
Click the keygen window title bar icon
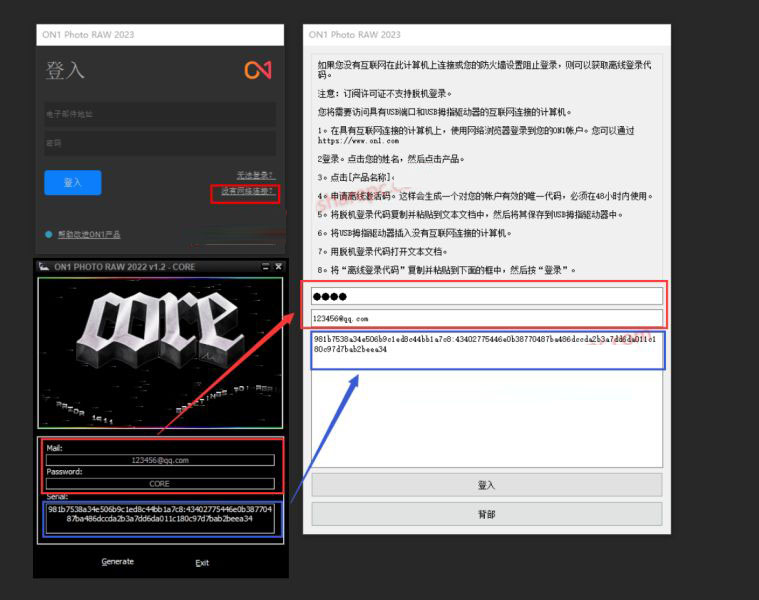coord(44,267)
